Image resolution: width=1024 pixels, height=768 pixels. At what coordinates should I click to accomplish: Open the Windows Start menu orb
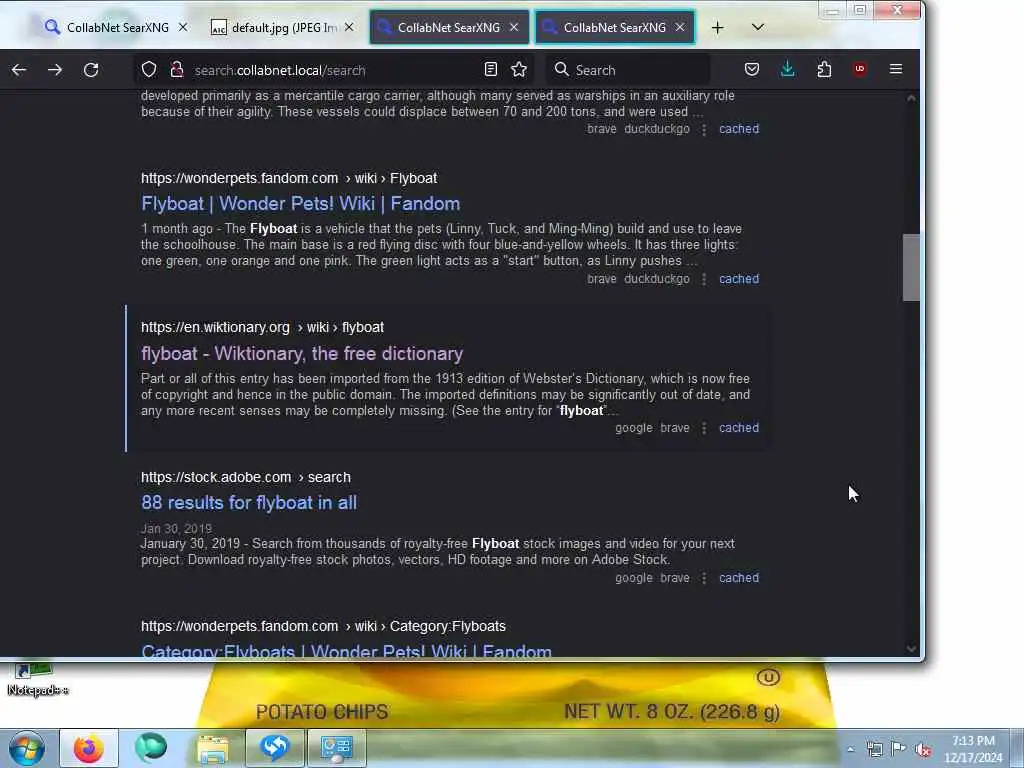(27, 748)
